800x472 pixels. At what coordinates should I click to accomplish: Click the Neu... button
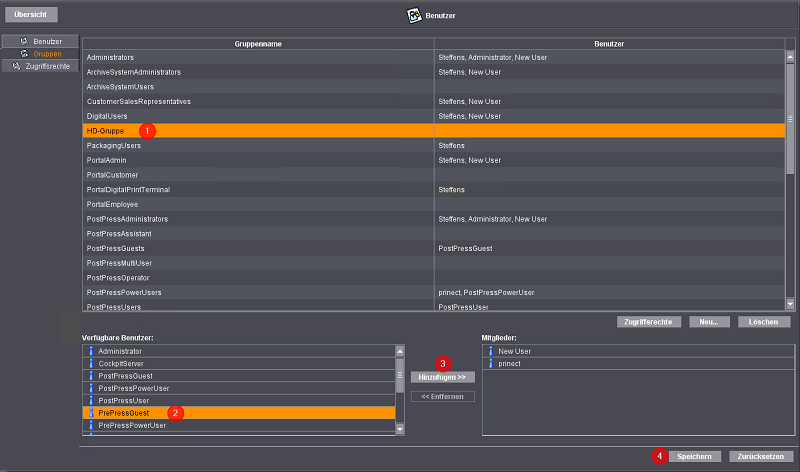(x=710, y=322)
